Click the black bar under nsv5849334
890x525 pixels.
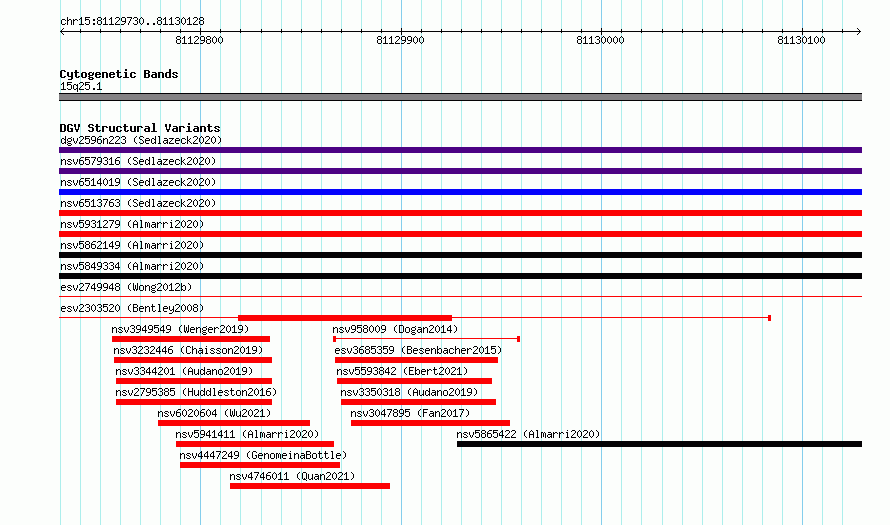coord(460,276)
